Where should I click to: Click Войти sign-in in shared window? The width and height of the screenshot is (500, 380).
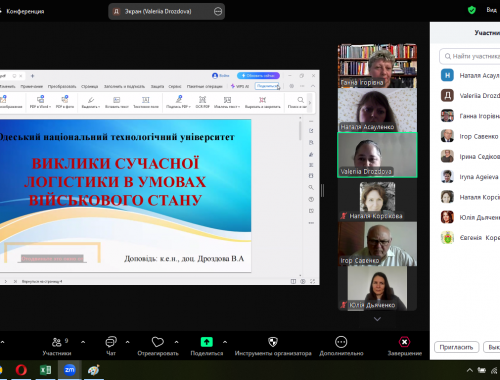point(221,76)
